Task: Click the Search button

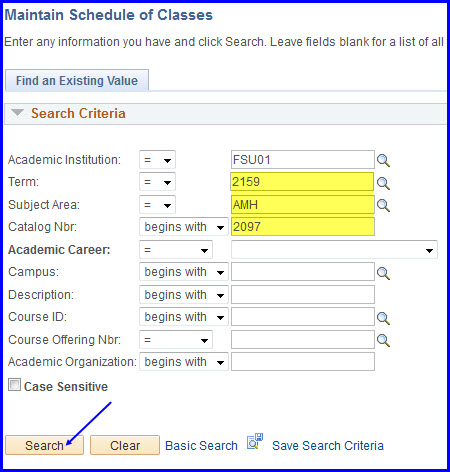Action: coord(44,445)
